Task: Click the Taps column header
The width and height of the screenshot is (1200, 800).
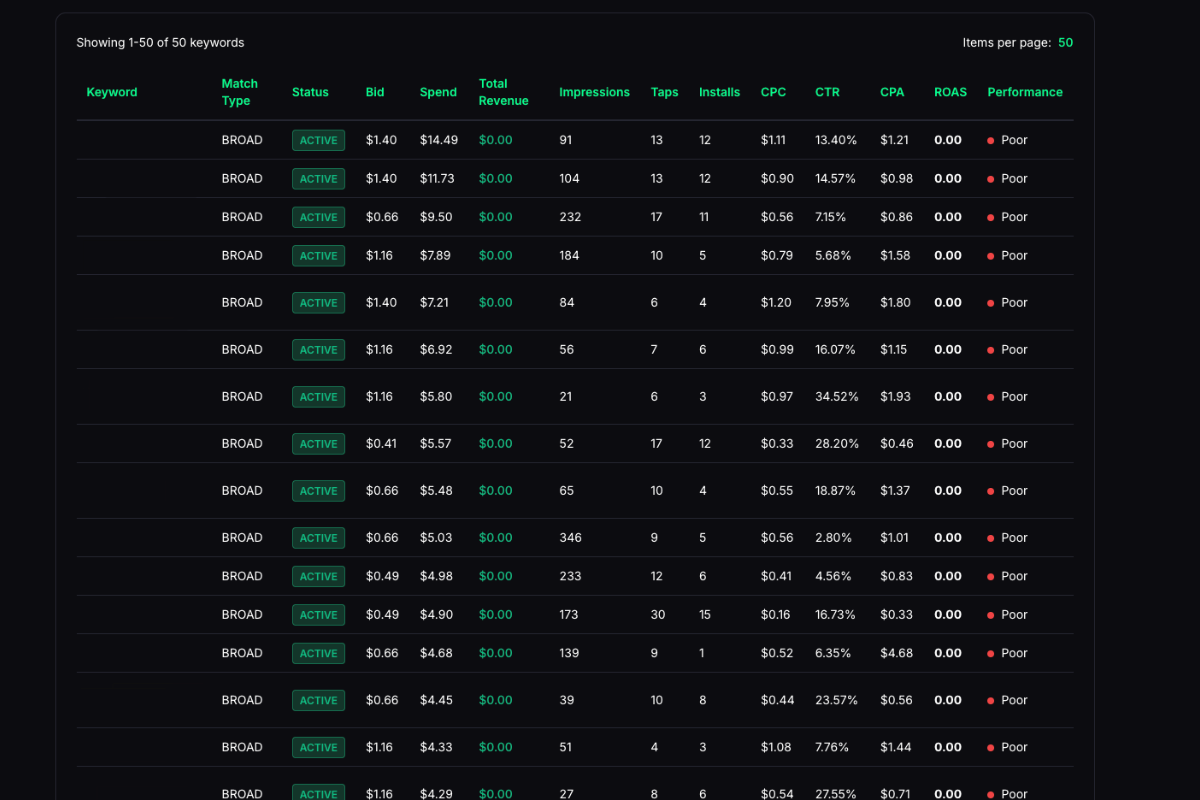Action: (x=664, y=92)
